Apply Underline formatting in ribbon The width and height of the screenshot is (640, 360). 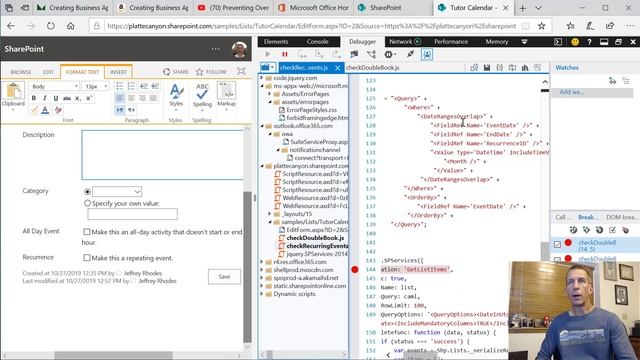tap(56, 98)
